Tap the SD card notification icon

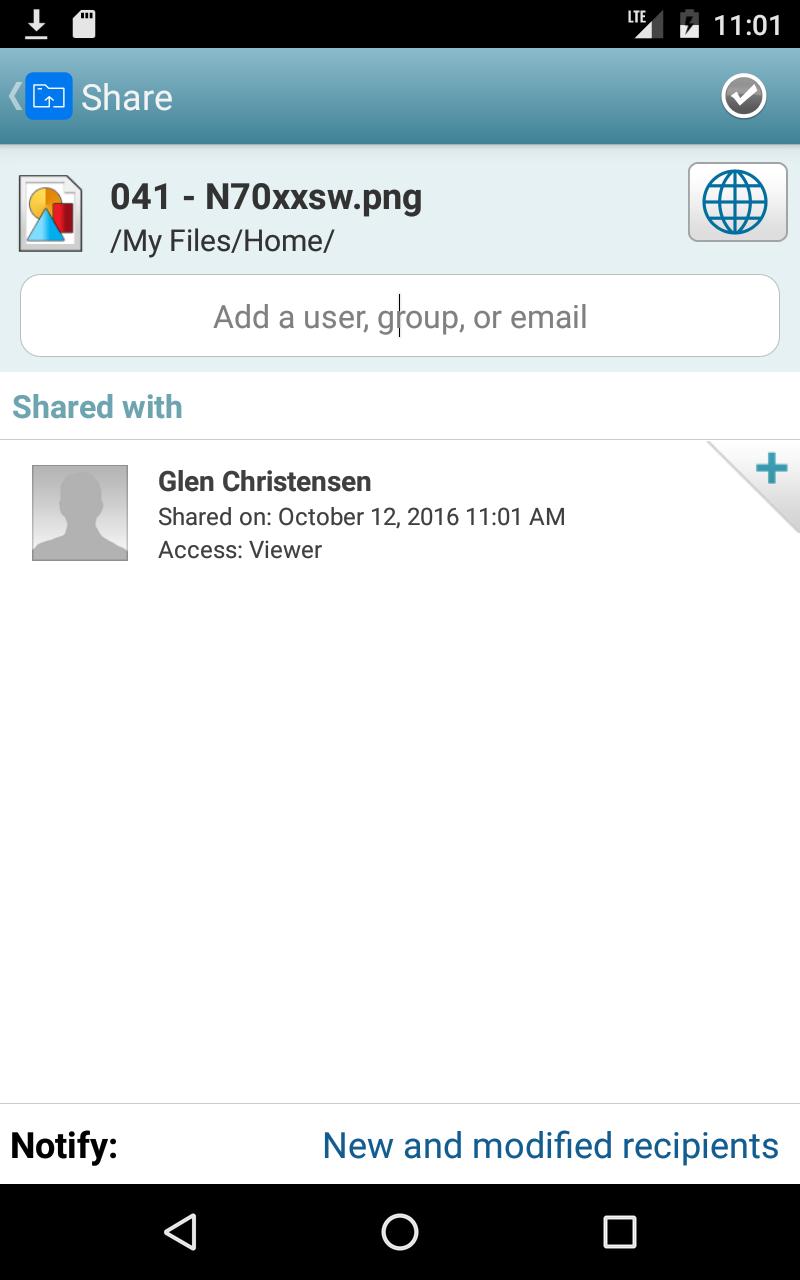84,24
